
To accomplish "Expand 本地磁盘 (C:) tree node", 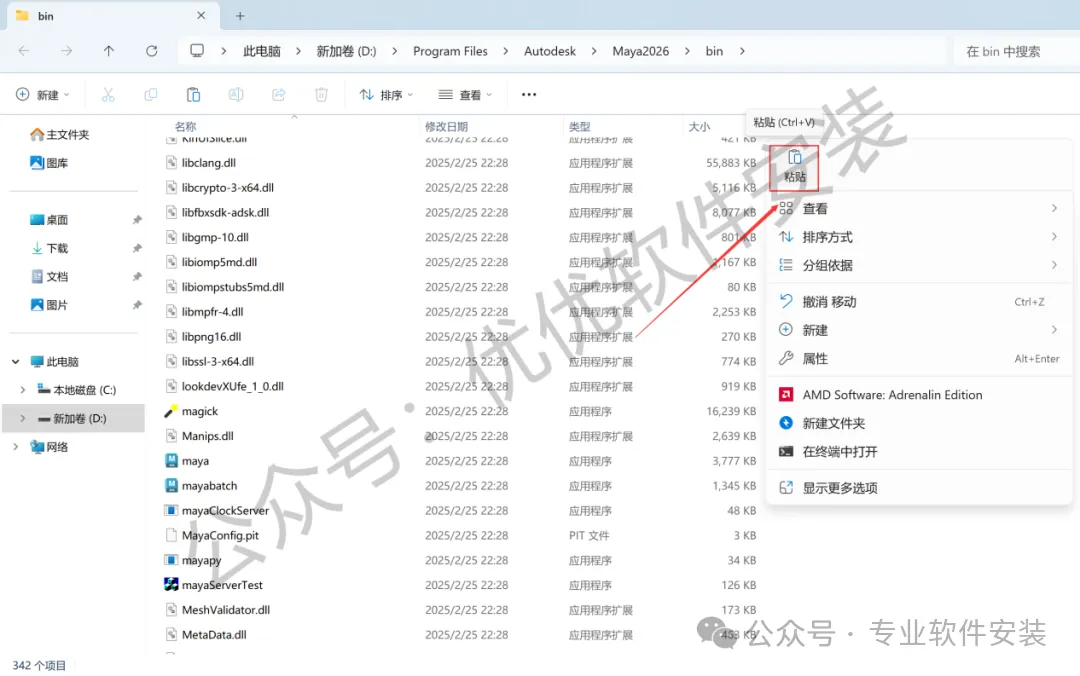I will click(x=23, y=390).
